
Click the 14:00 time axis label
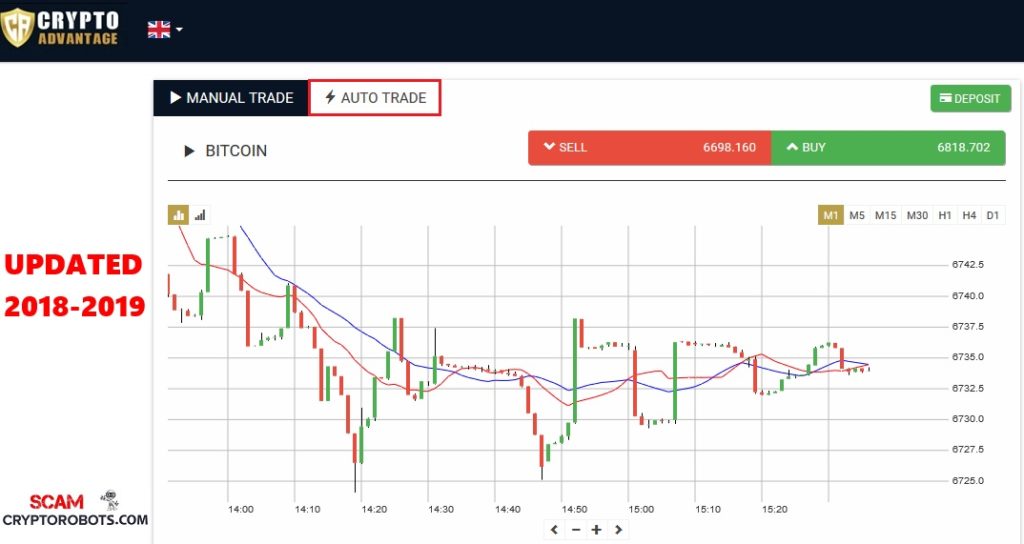tap(240, 509)
